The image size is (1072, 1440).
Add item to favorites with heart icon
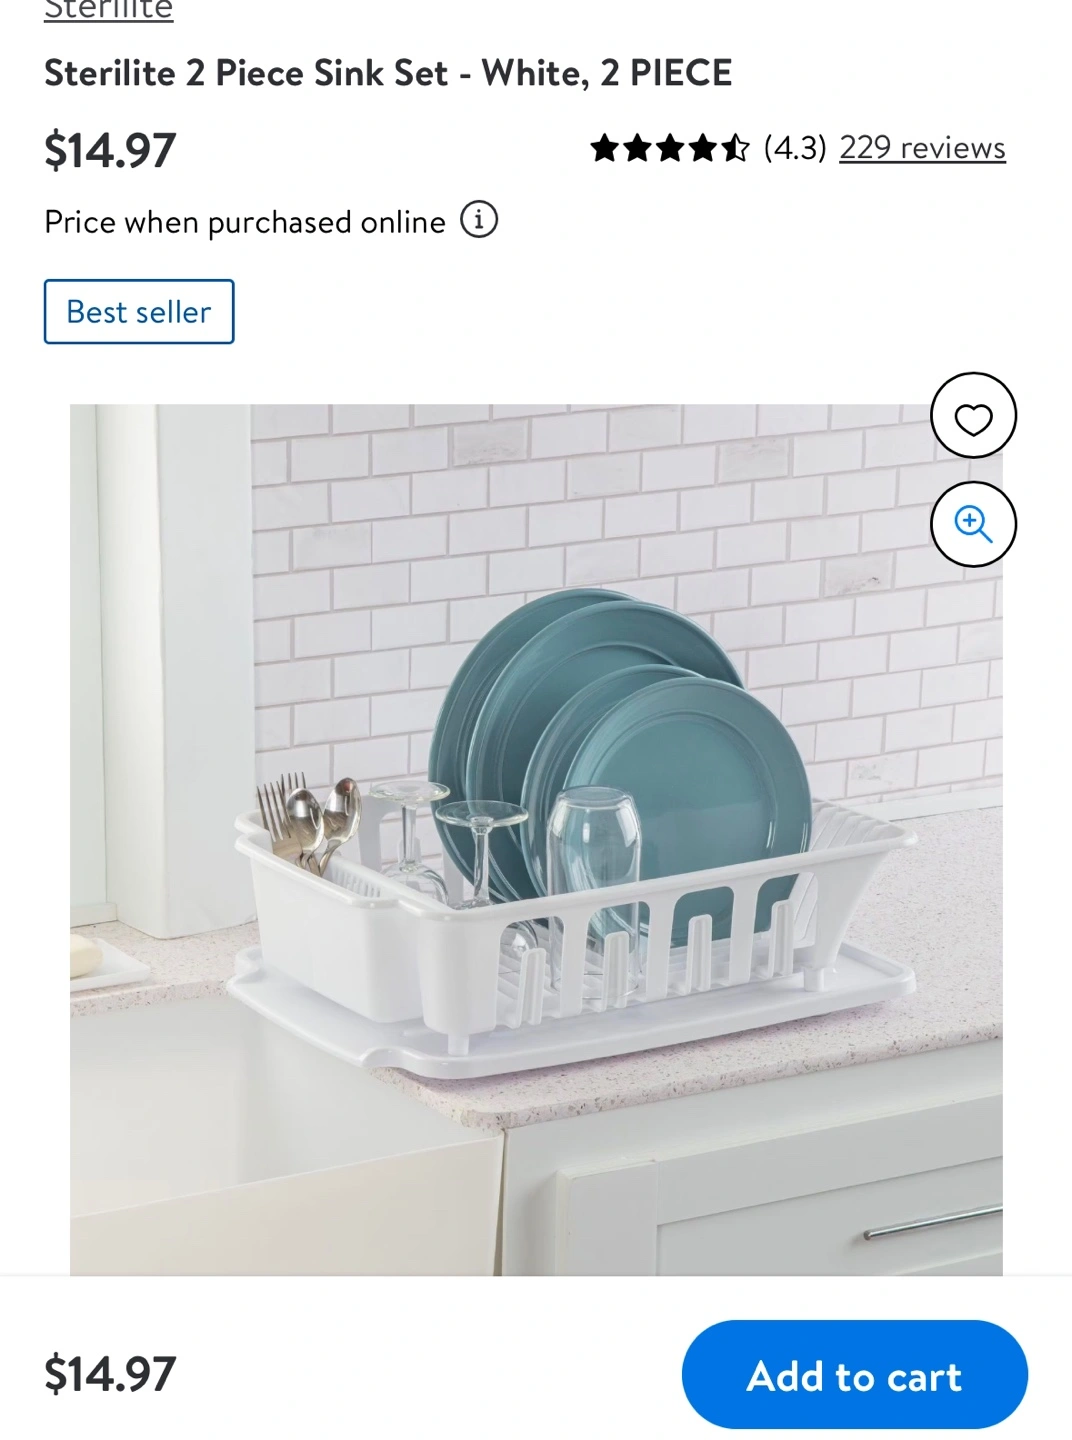973,416
